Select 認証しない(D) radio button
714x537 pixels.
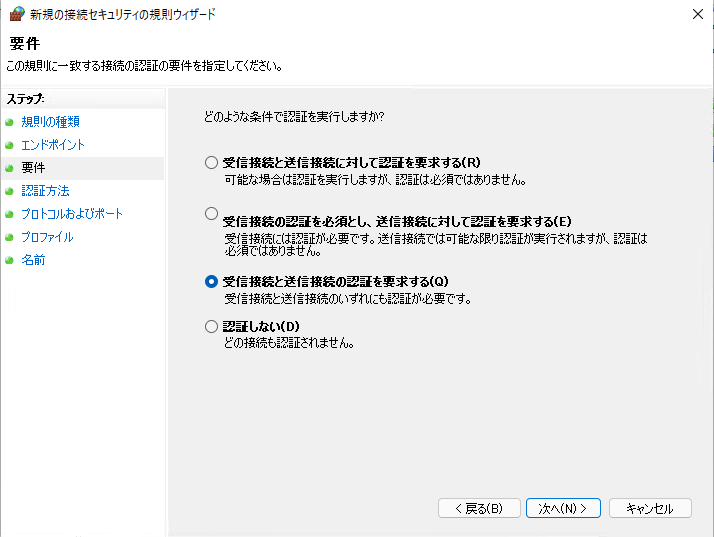tap(211, 326)
